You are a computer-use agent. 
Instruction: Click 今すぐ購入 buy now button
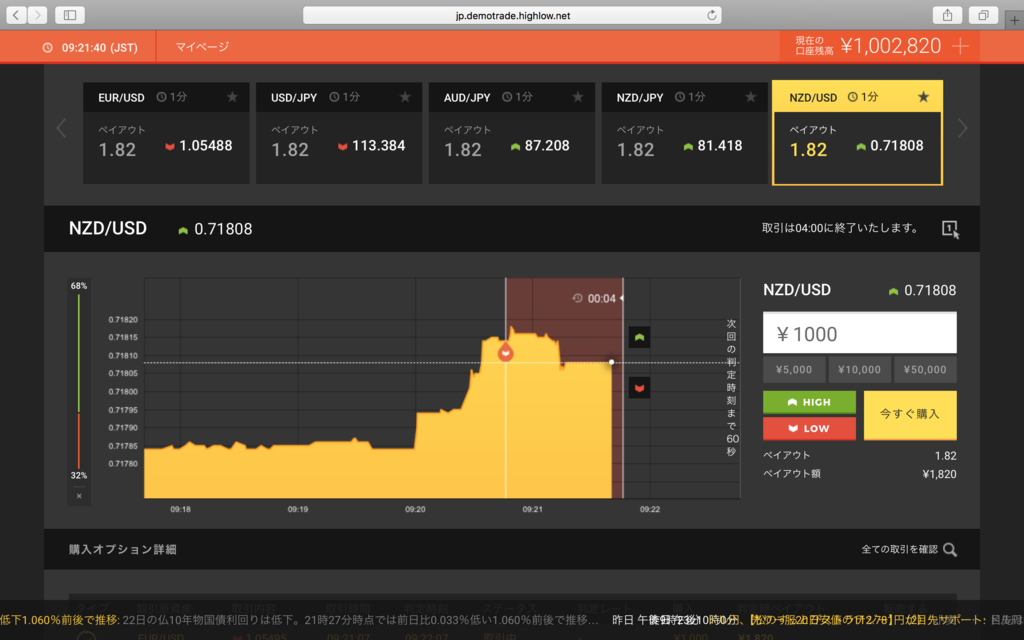[910, 415]
